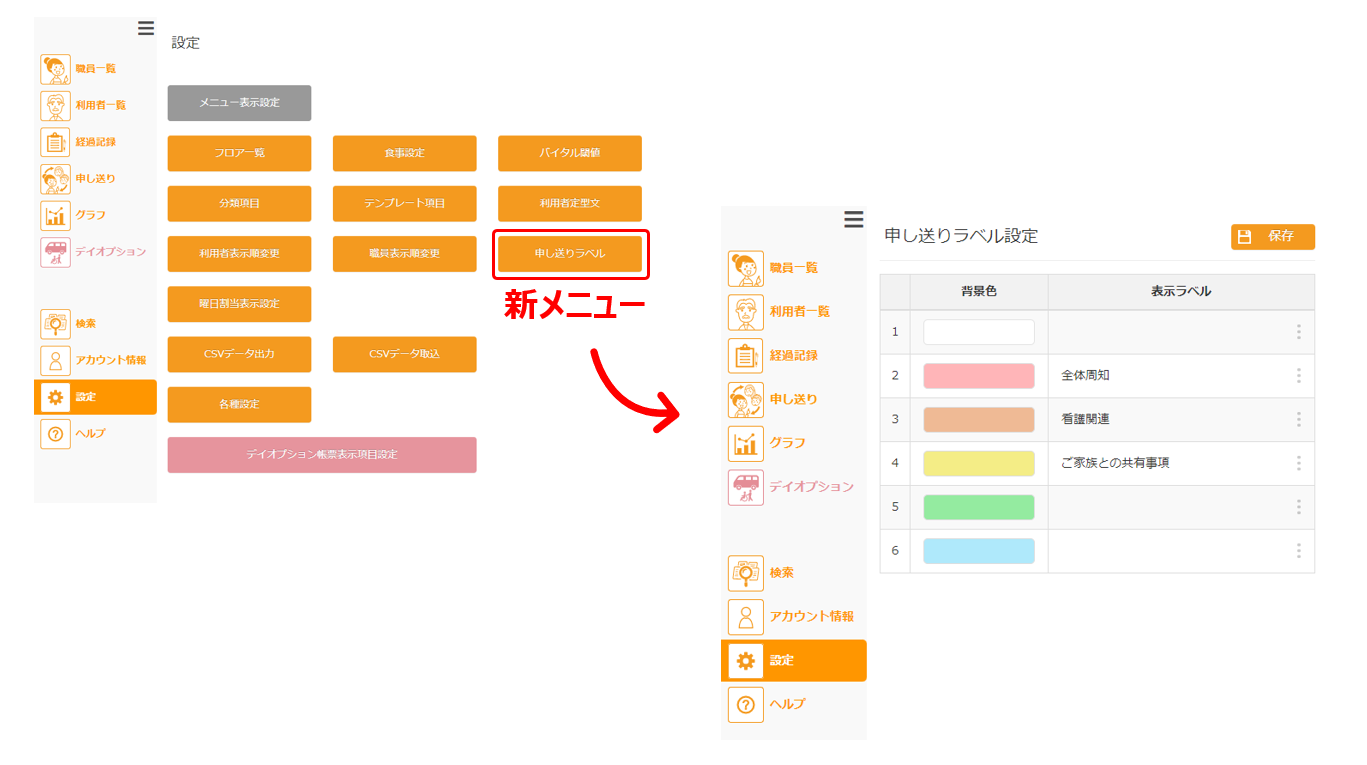
Task: Open 利用者一覧 icon in 申し送りラベル設定 screen sidebar
Action: pos(745,312)
